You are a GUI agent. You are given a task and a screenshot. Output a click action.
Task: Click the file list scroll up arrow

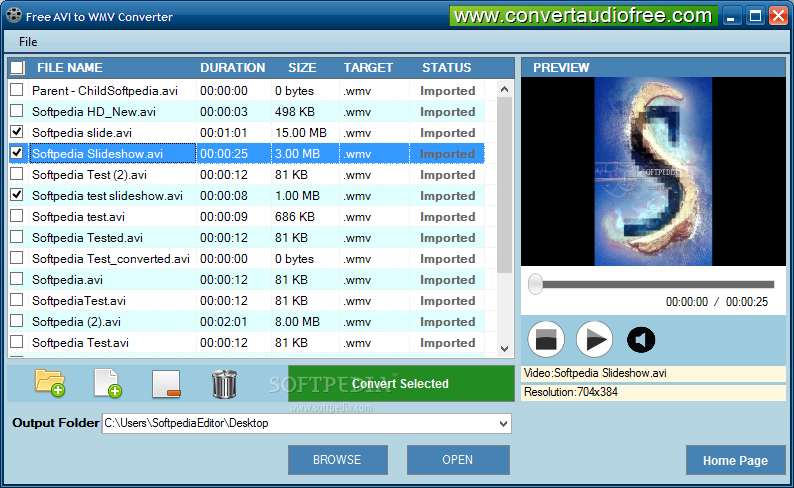[x=504, y=90]
